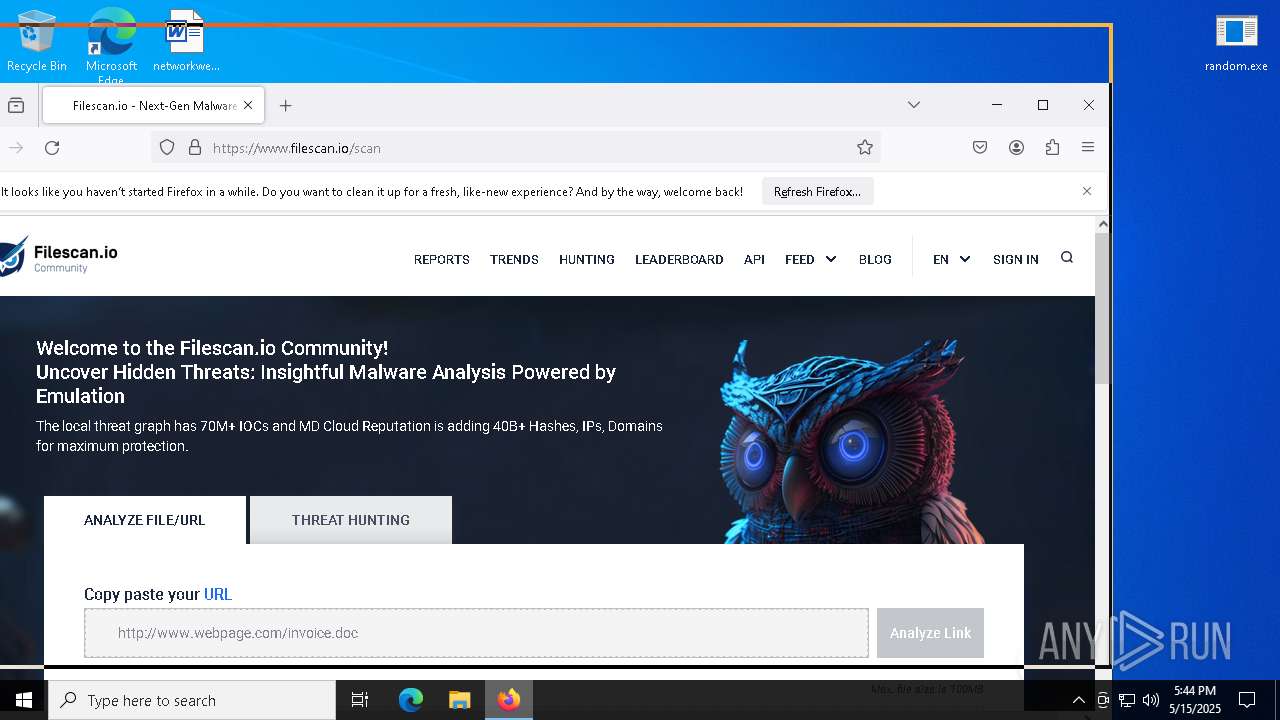Expand the FEED dropdown menu
The height and width of the screenshot is (720, 1280).
click(810, 259)
